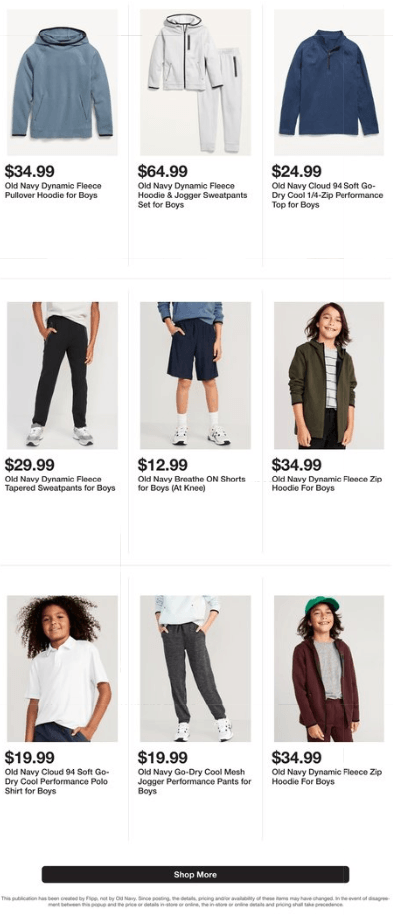This screenshot has height=915, width=393.
Task: Select the navy Breathe ON shorts photo
Action: [x=195, y=375]
